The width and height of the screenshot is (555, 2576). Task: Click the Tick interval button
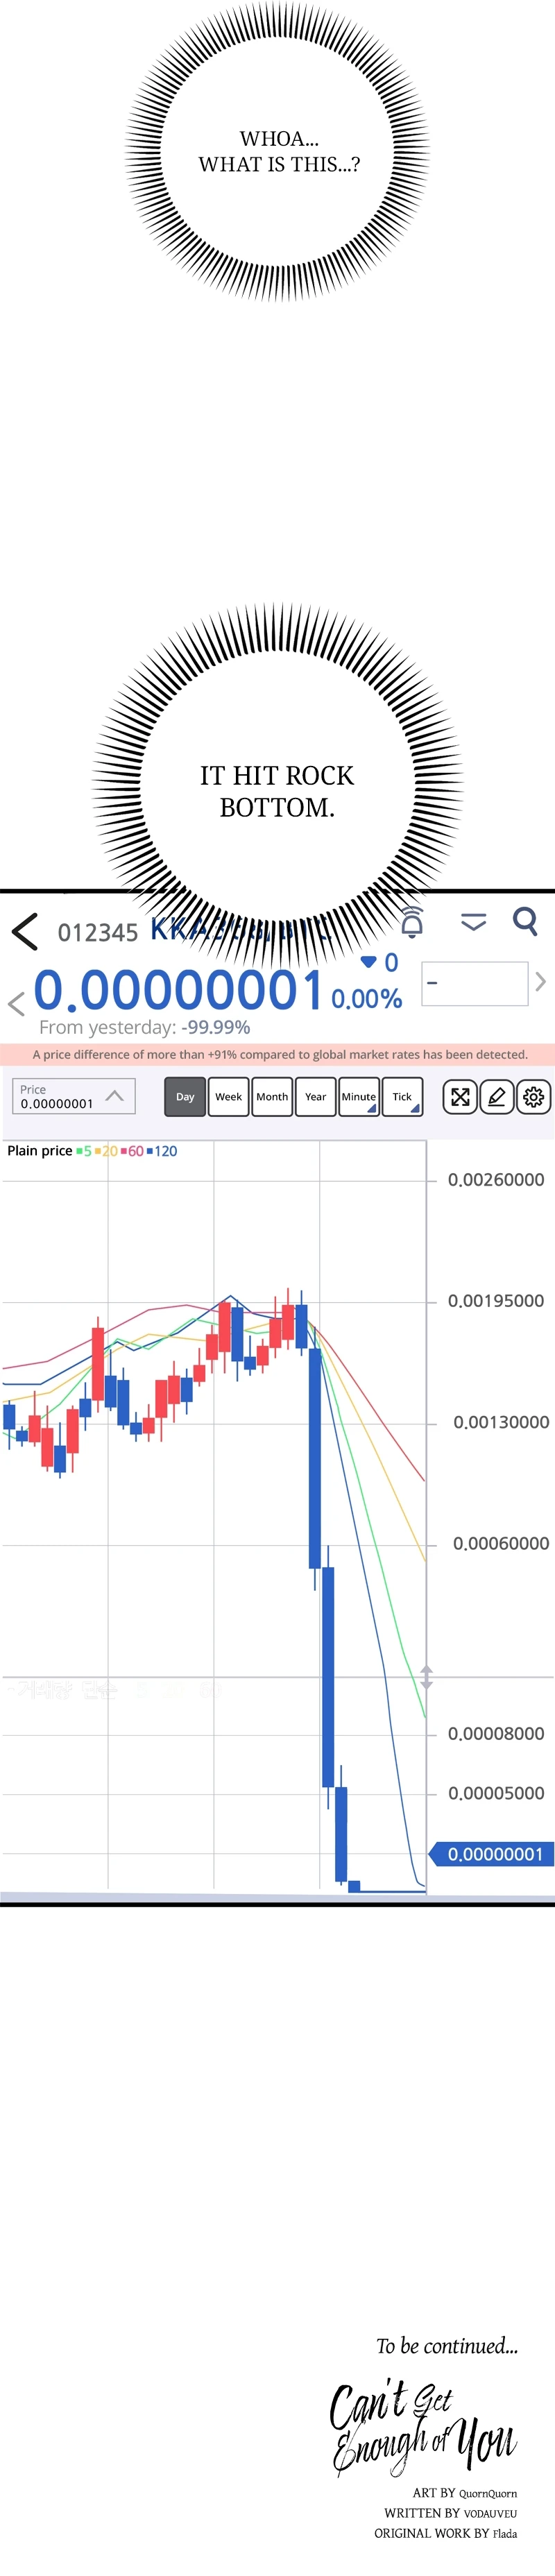click(x=402, y=1096)
